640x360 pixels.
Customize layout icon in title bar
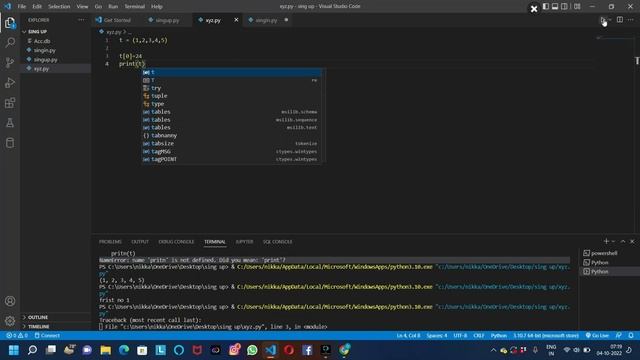pyautogui.click(x=577, y=7)
